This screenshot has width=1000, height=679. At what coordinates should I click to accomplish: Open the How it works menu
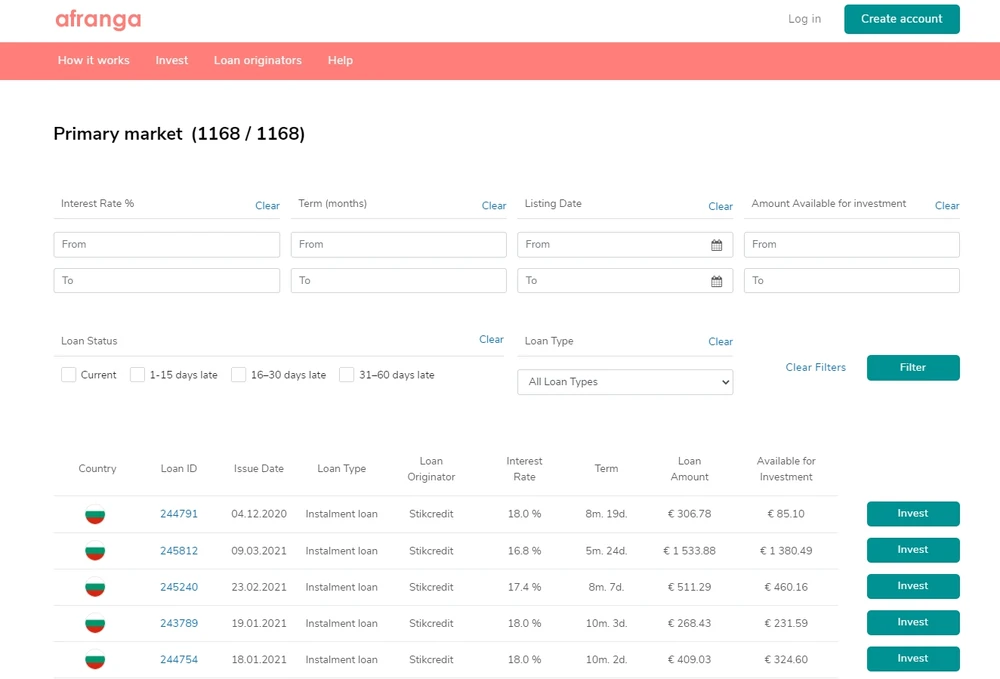[x=94, y=61]
